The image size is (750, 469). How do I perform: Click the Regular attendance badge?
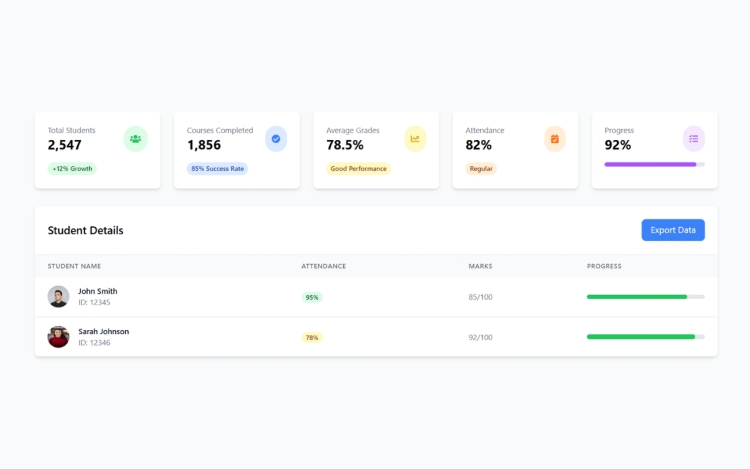(481, 169)
